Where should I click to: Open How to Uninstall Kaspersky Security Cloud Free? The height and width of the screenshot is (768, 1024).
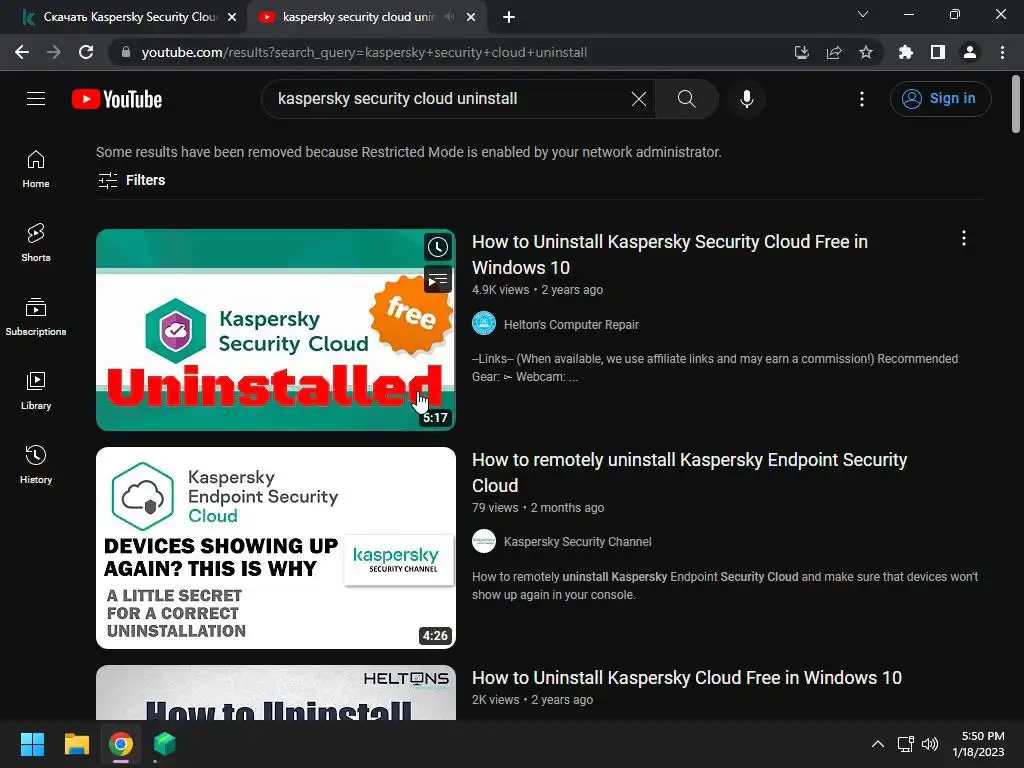click(669, 255)
